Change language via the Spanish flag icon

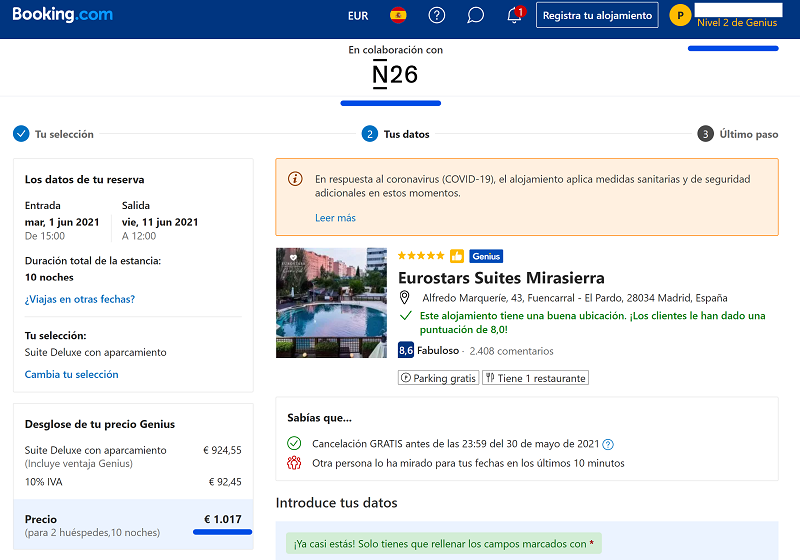398,15
